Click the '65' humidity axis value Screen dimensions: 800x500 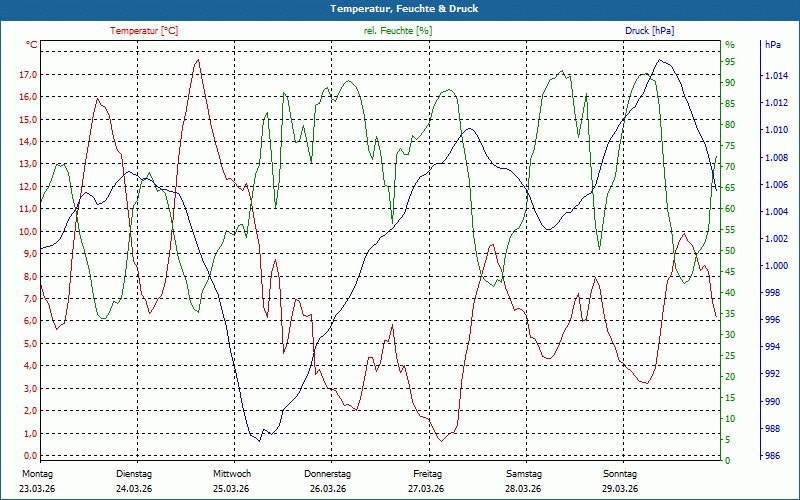[730, 188]
